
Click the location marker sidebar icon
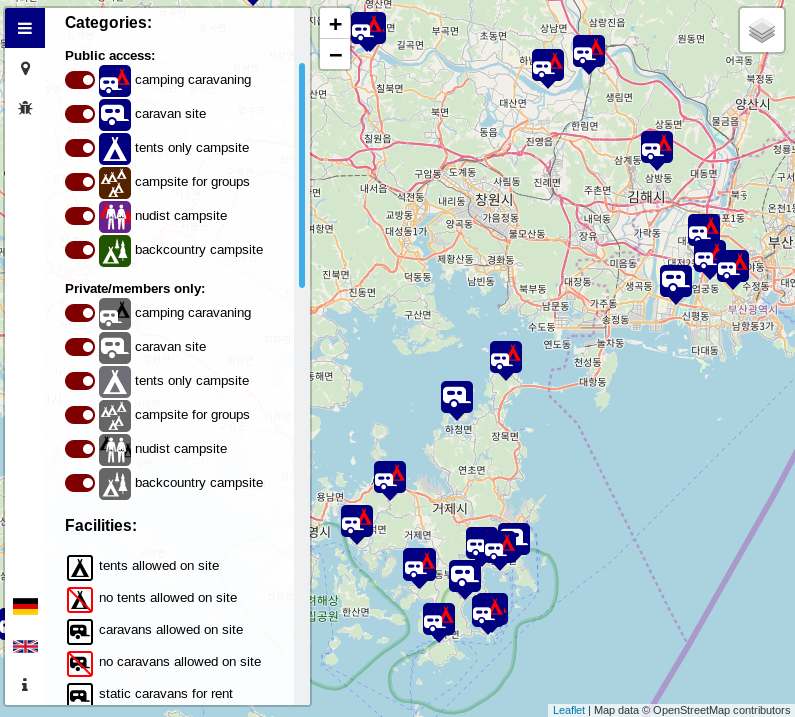(25, 69)
